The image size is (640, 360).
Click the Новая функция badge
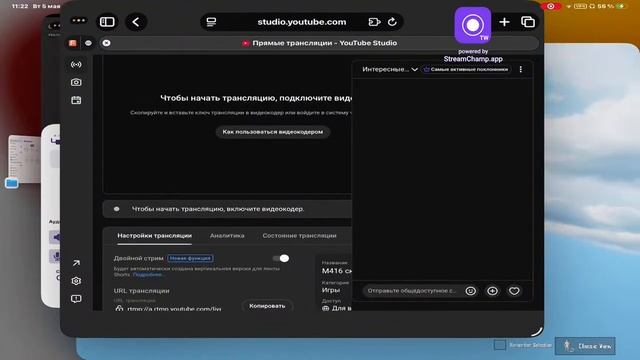[x=190, y=258]
